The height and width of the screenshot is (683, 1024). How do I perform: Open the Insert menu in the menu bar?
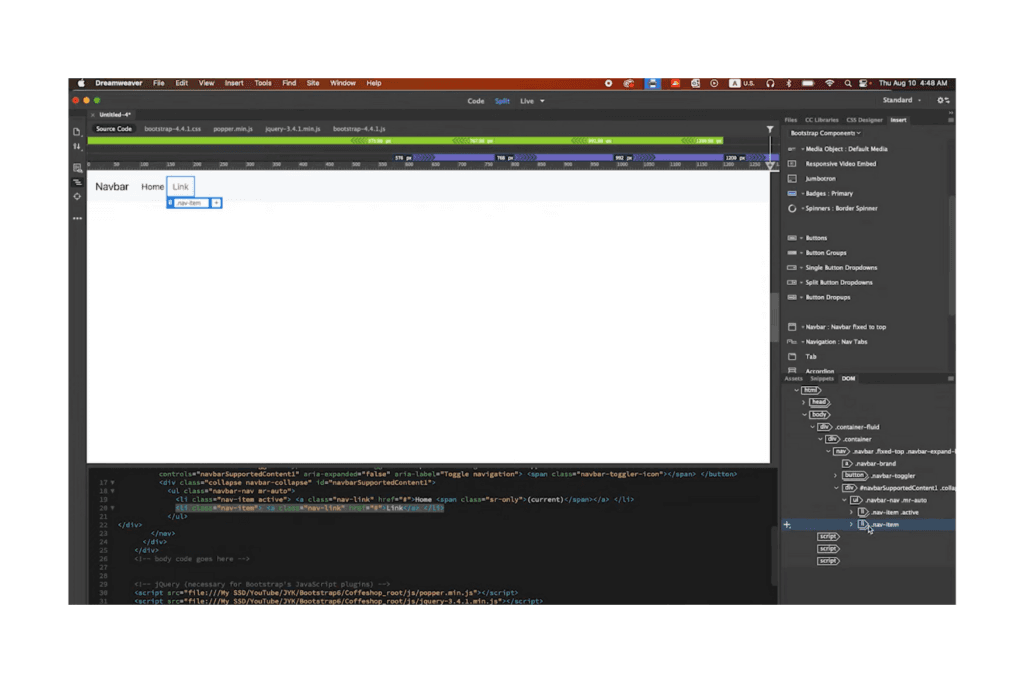click(x=234, y=84)
